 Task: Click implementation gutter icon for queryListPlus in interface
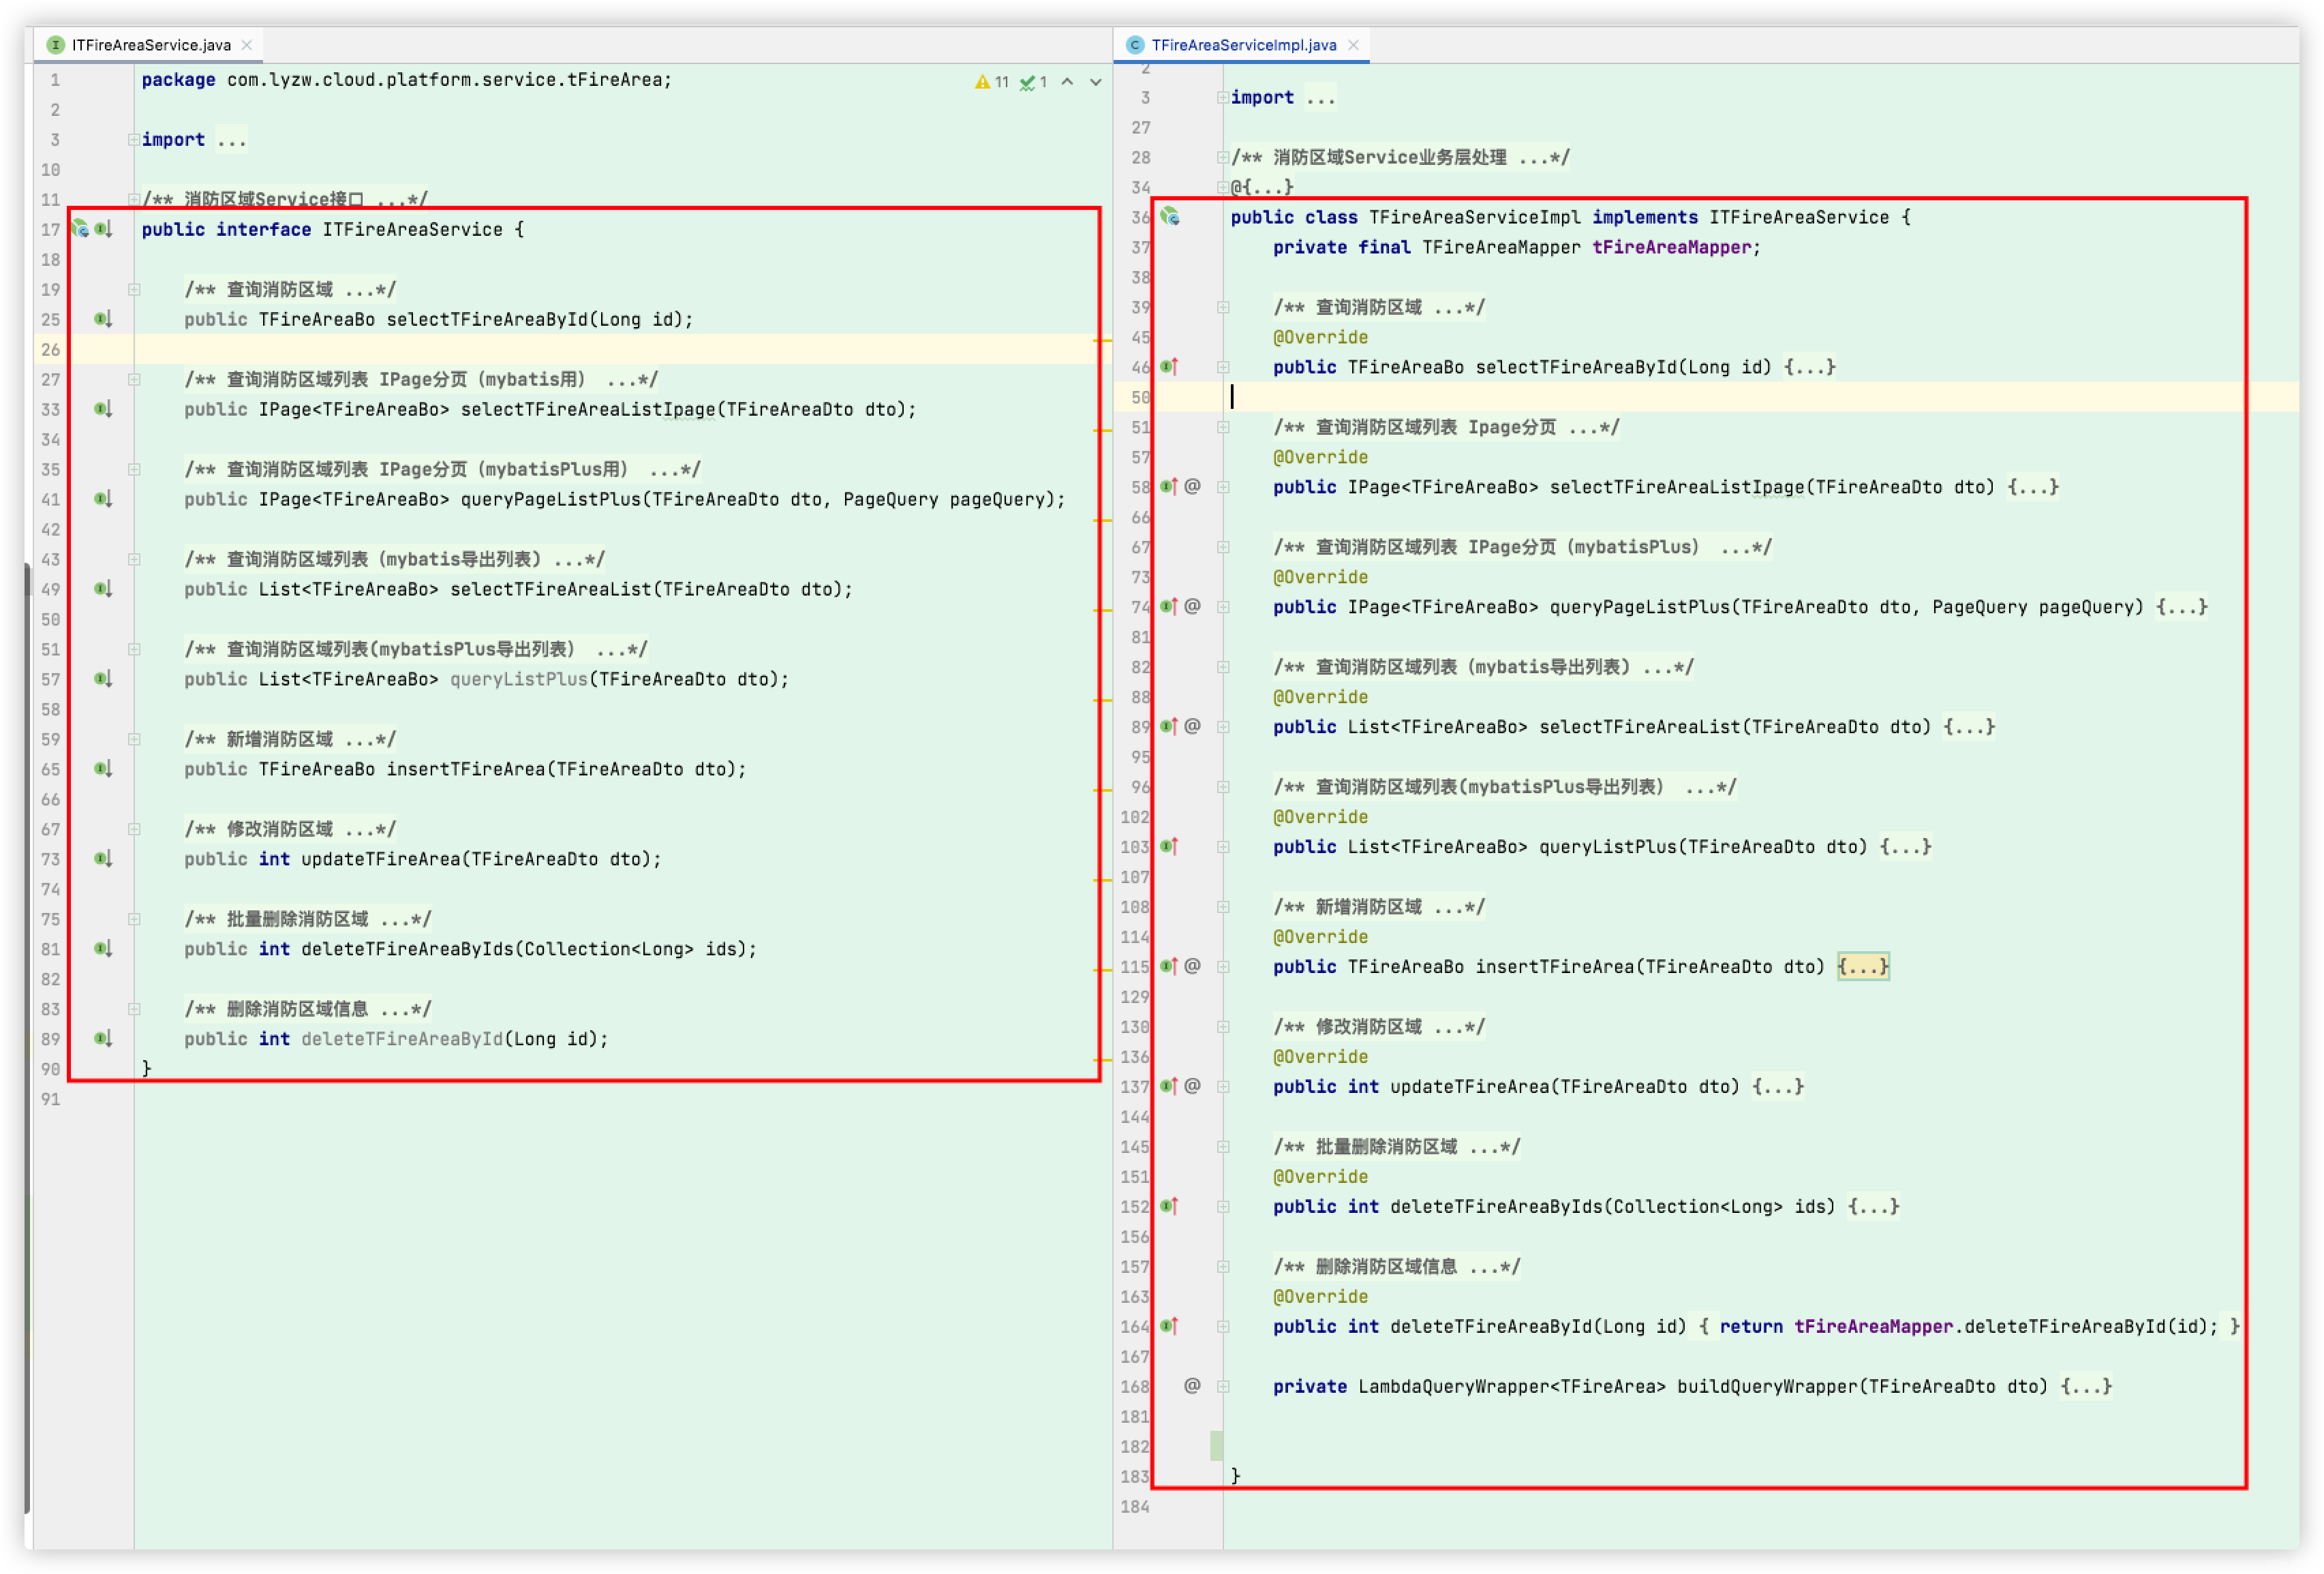[x=103, y=679]
